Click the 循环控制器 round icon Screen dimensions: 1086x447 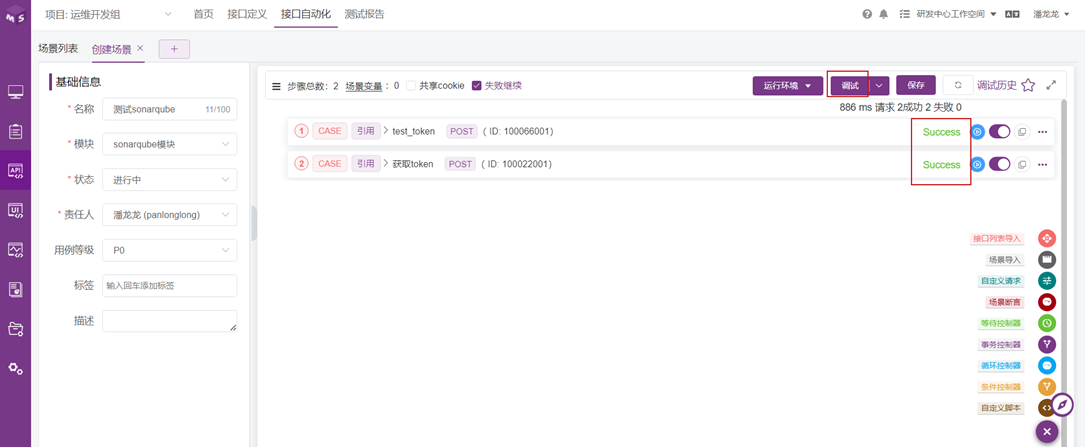pos(1047,365)
